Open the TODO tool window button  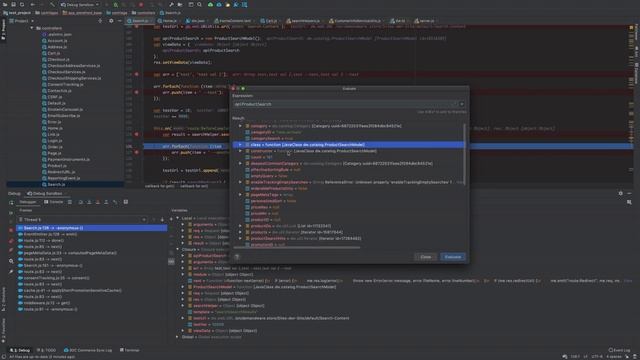pos(46,350)
